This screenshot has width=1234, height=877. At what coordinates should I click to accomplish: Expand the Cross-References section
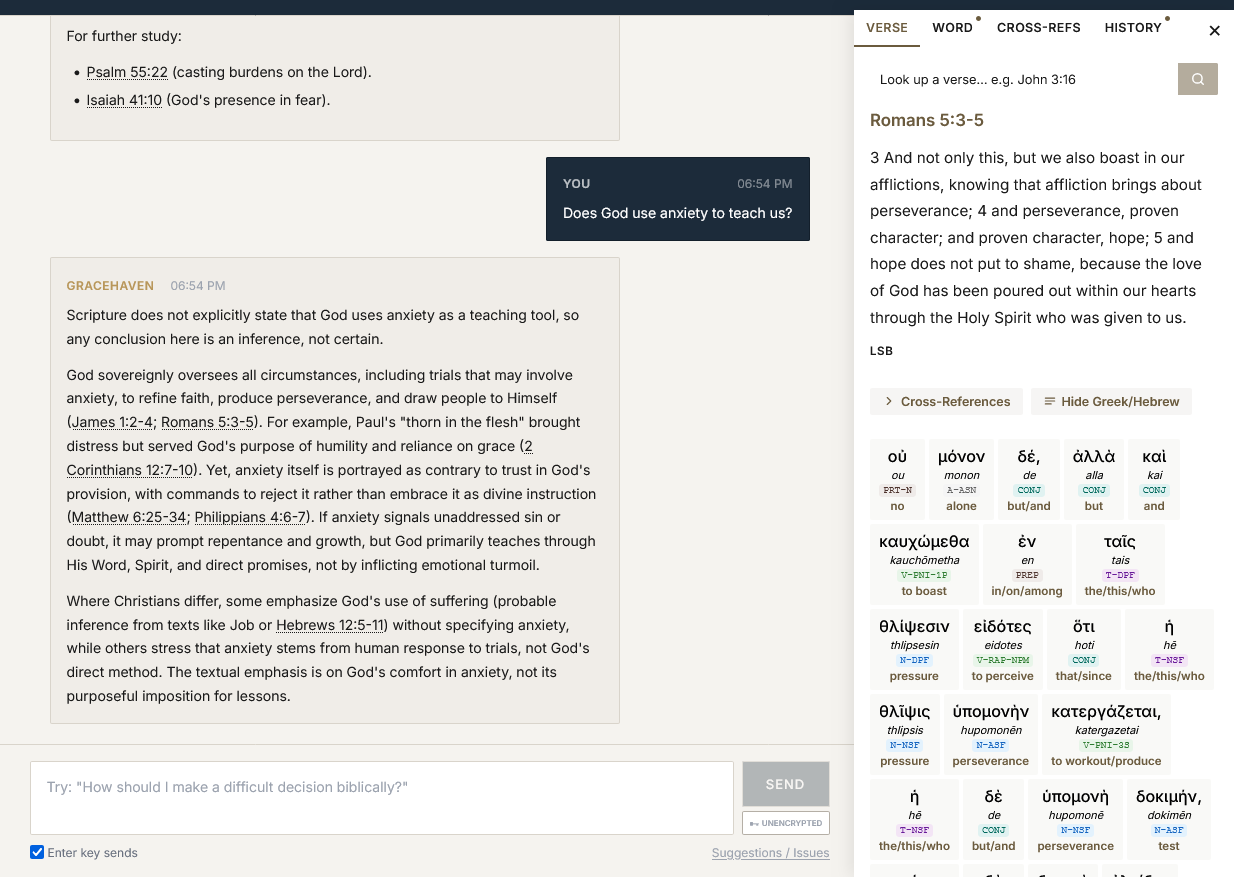coord(946,402)
